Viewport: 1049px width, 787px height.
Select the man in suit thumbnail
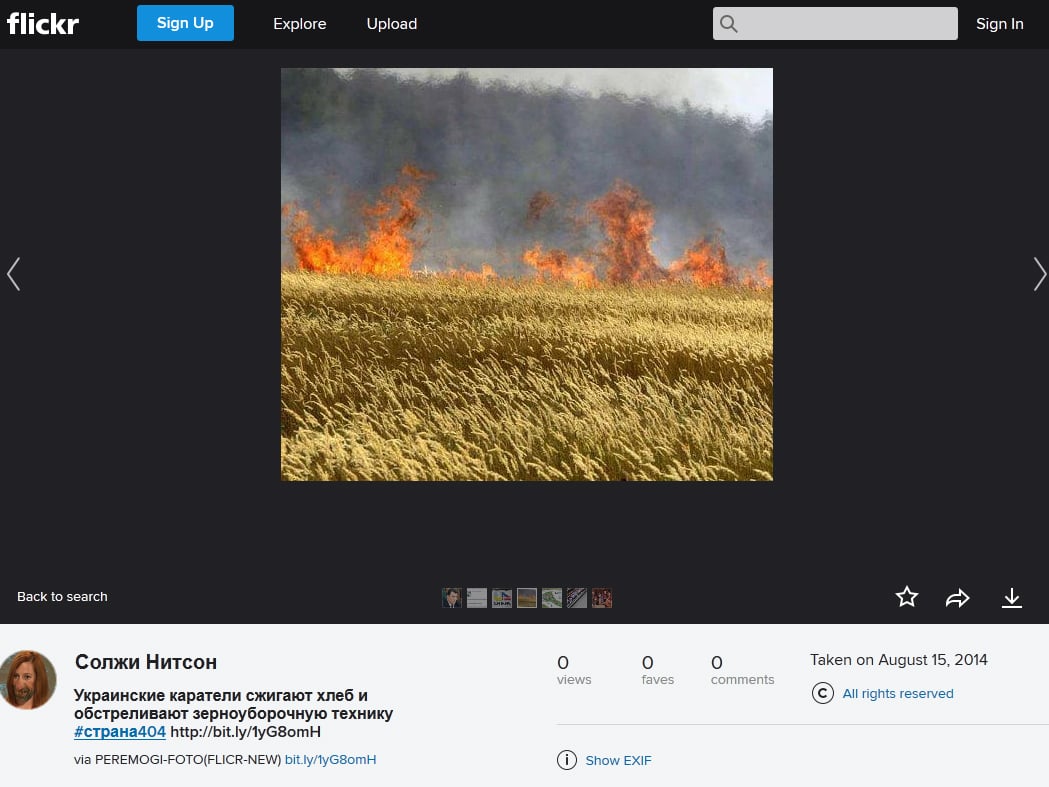point(452,598)
